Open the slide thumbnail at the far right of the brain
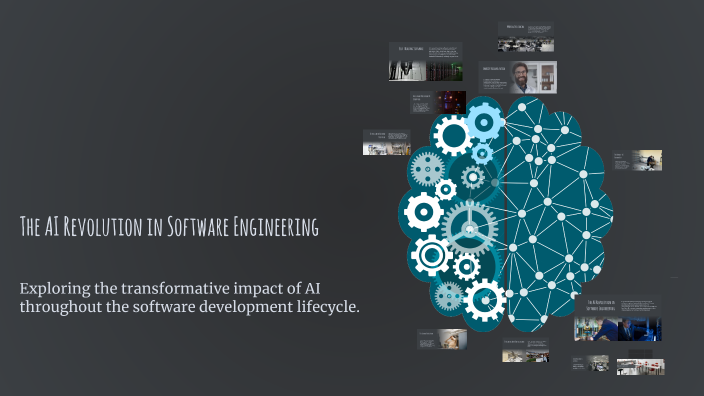Screen dimensions: 704x396 coord(637,160)
